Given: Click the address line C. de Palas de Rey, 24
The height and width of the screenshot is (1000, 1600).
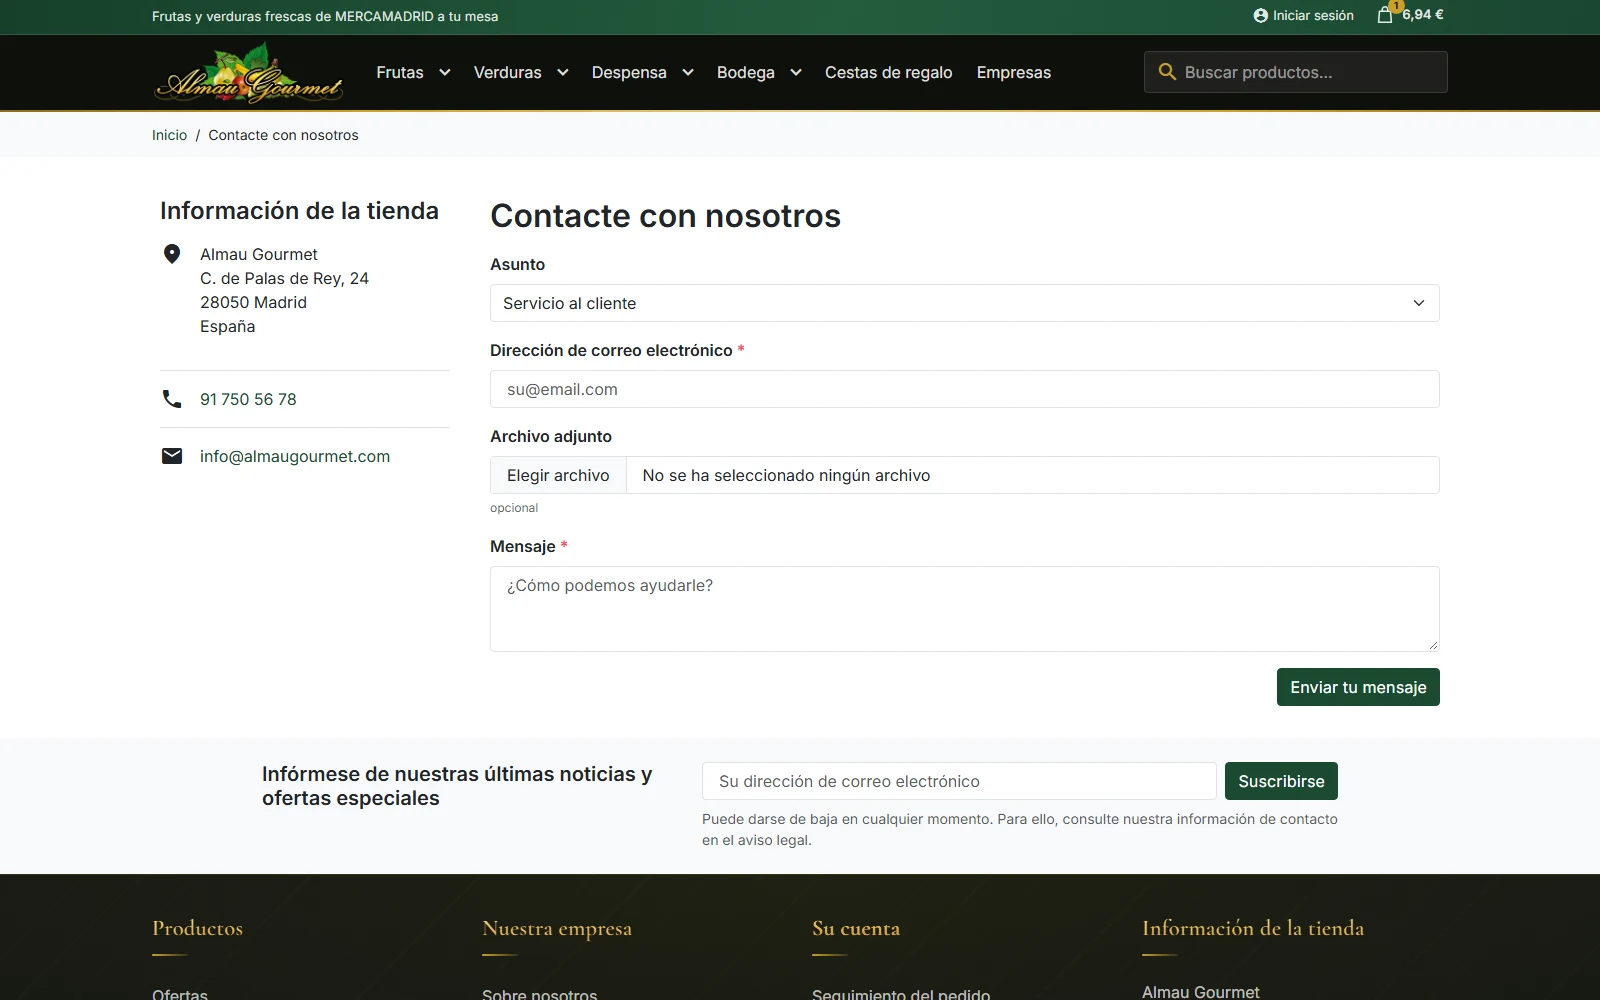Looking at the screenshot, I should click(284, 278).
